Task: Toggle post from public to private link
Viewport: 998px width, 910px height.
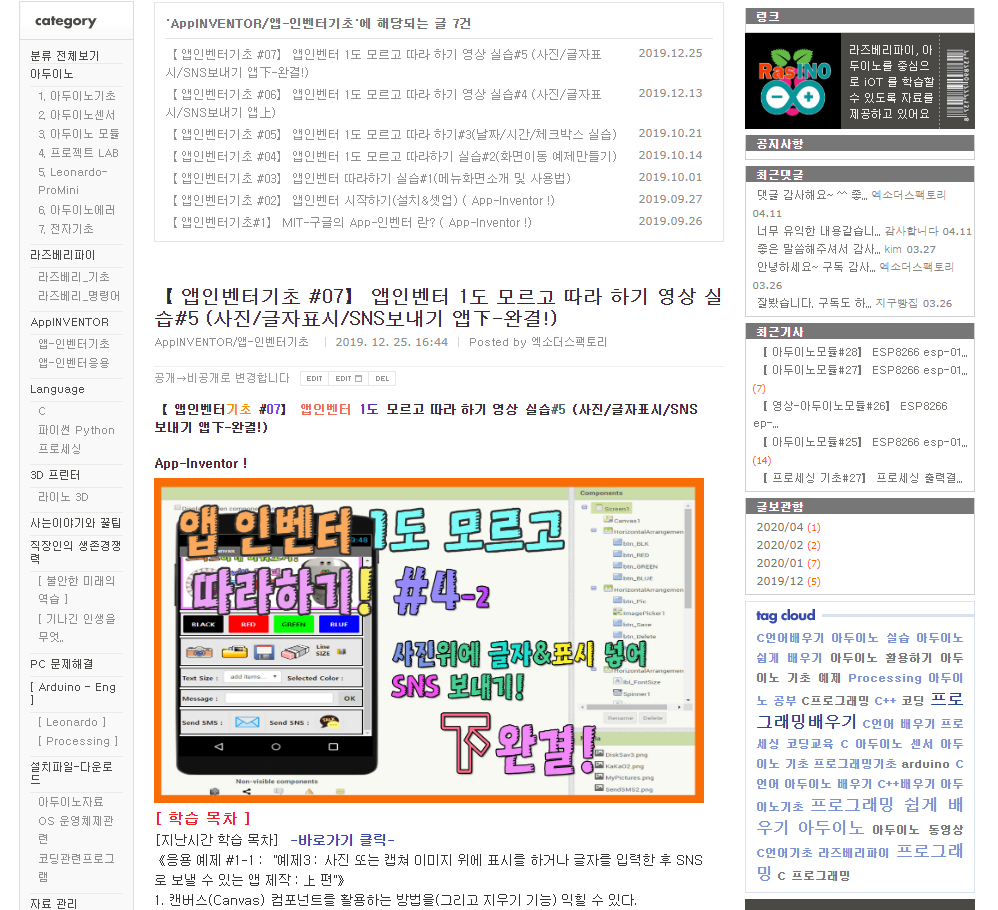Action: (x=221, y=378)
